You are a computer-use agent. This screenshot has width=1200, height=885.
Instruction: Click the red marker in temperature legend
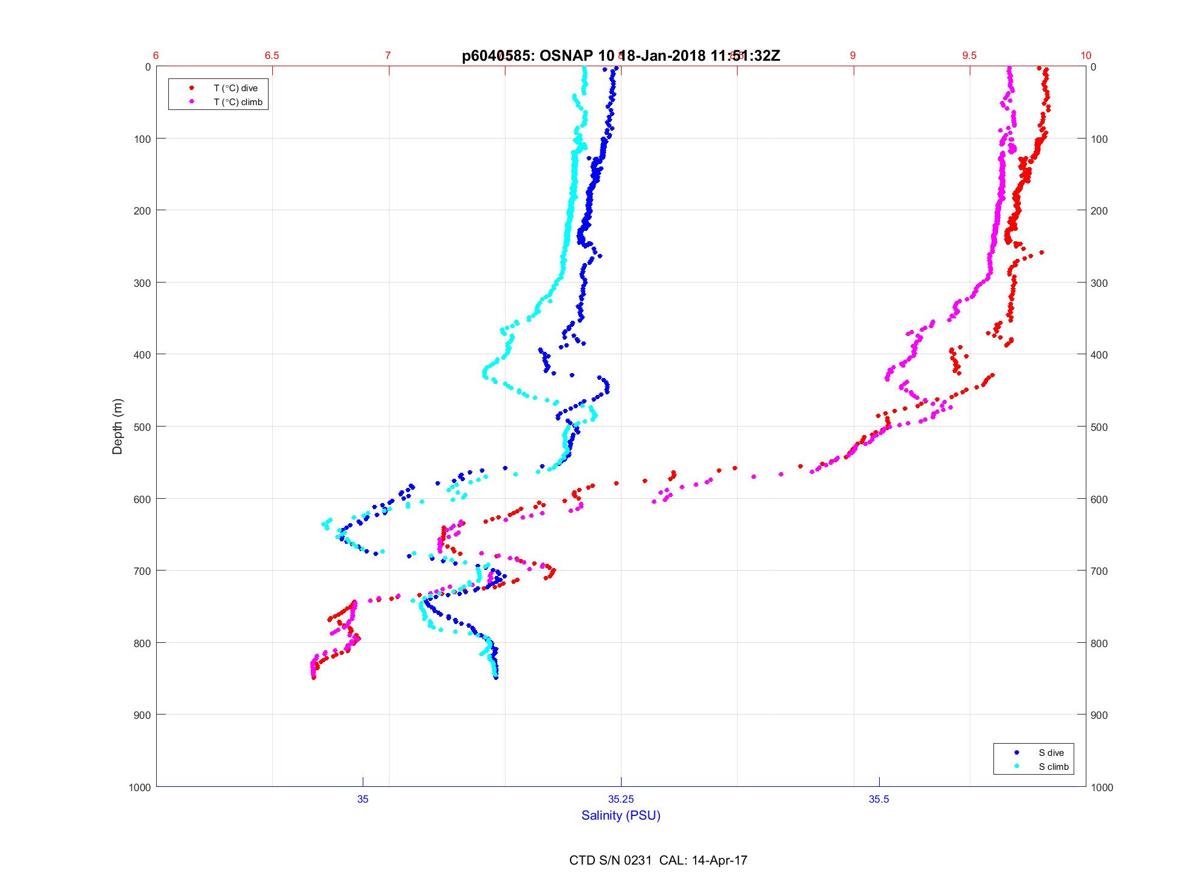pyautogui.click(x=191, y=88)
